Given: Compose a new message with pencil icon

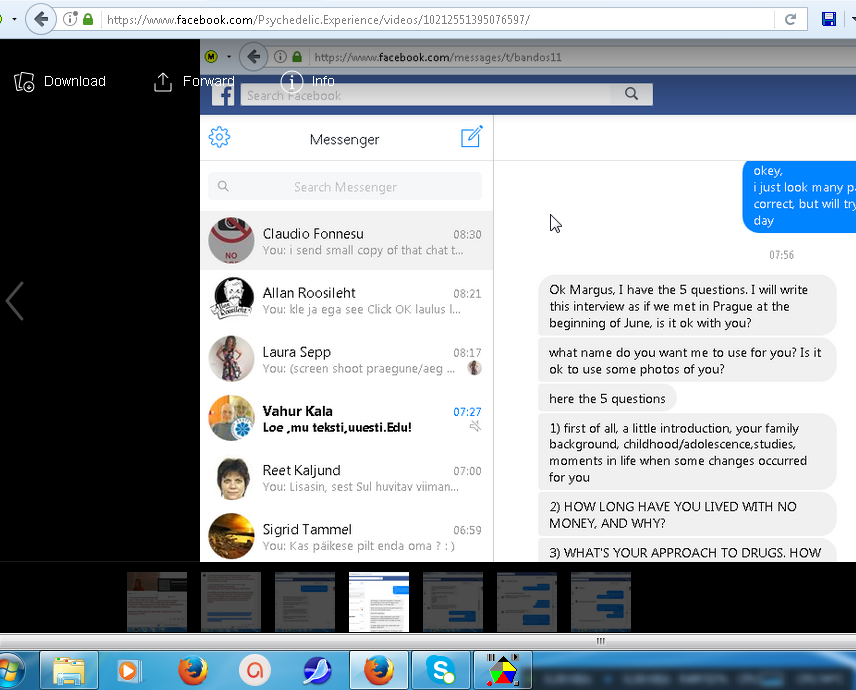Looking at the screenshot, I should 472,136.
